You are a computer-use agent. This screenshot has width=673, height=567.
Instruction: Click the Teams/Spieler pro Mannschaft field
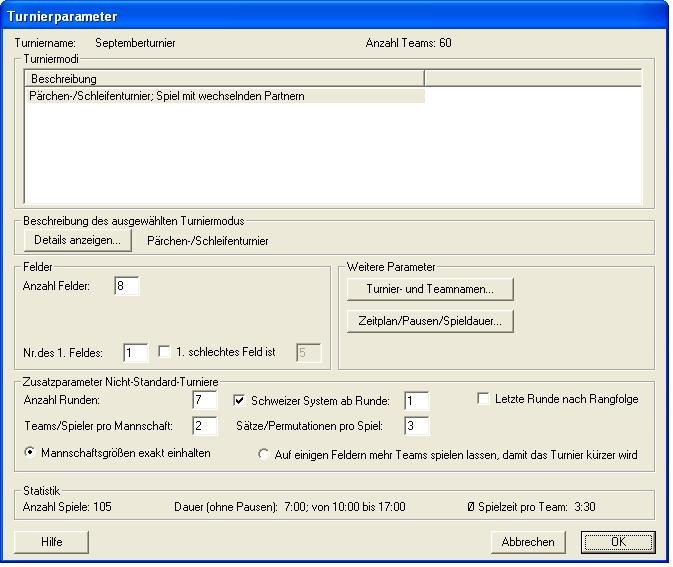click(x=204, y=426)
